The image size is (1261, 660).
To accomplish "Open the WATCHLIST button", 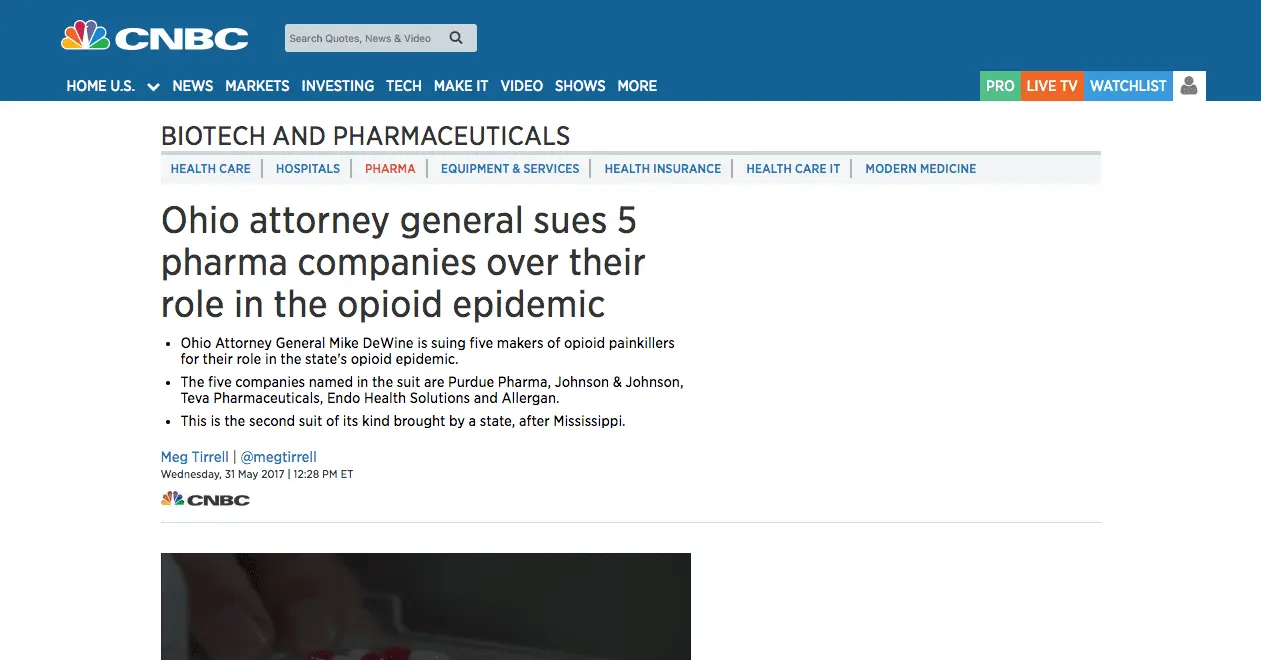I will coord(1128,86).
